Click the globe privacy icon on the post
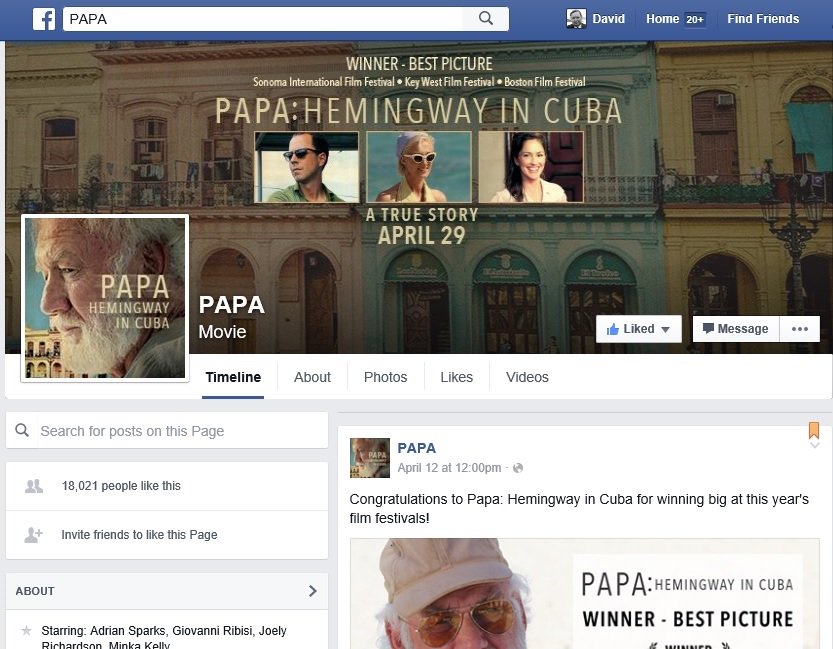This screenshot has height=649, width=833. pyautogui.click(x=518, y=468)
